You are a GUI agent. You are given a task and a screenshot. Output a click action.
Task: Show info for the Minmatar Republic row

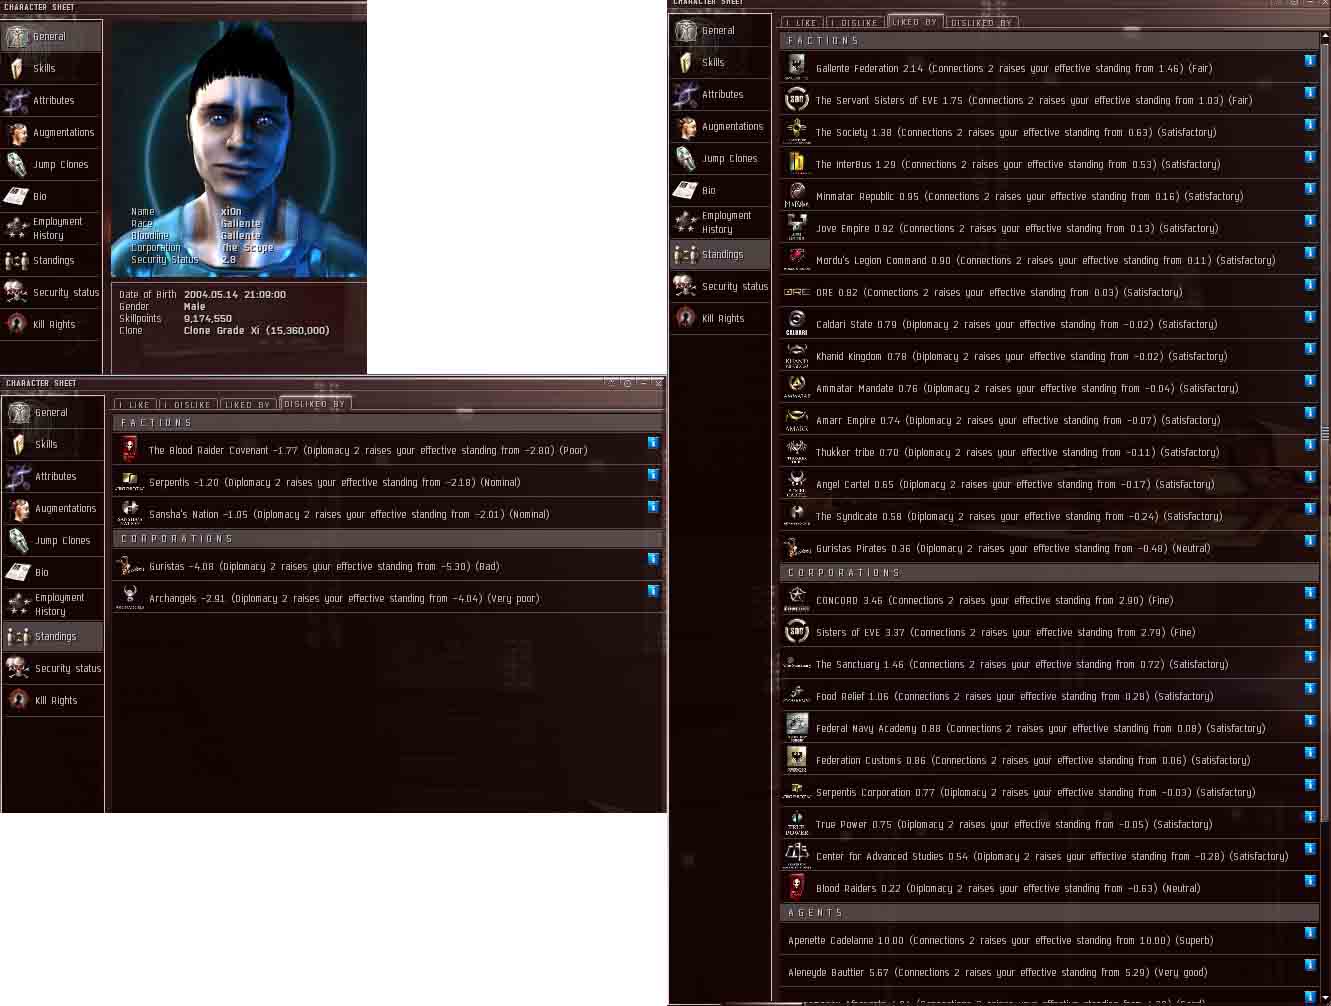1310,188
